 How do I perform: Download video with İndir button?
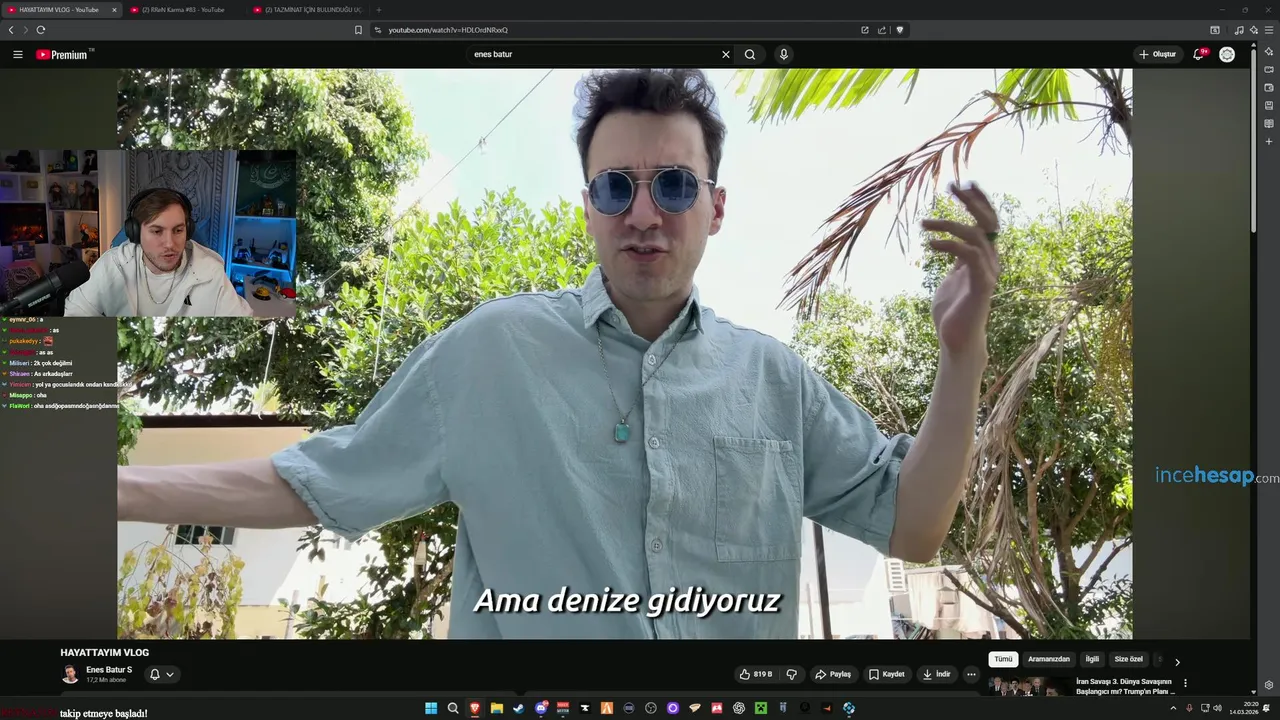coord(937,674)
